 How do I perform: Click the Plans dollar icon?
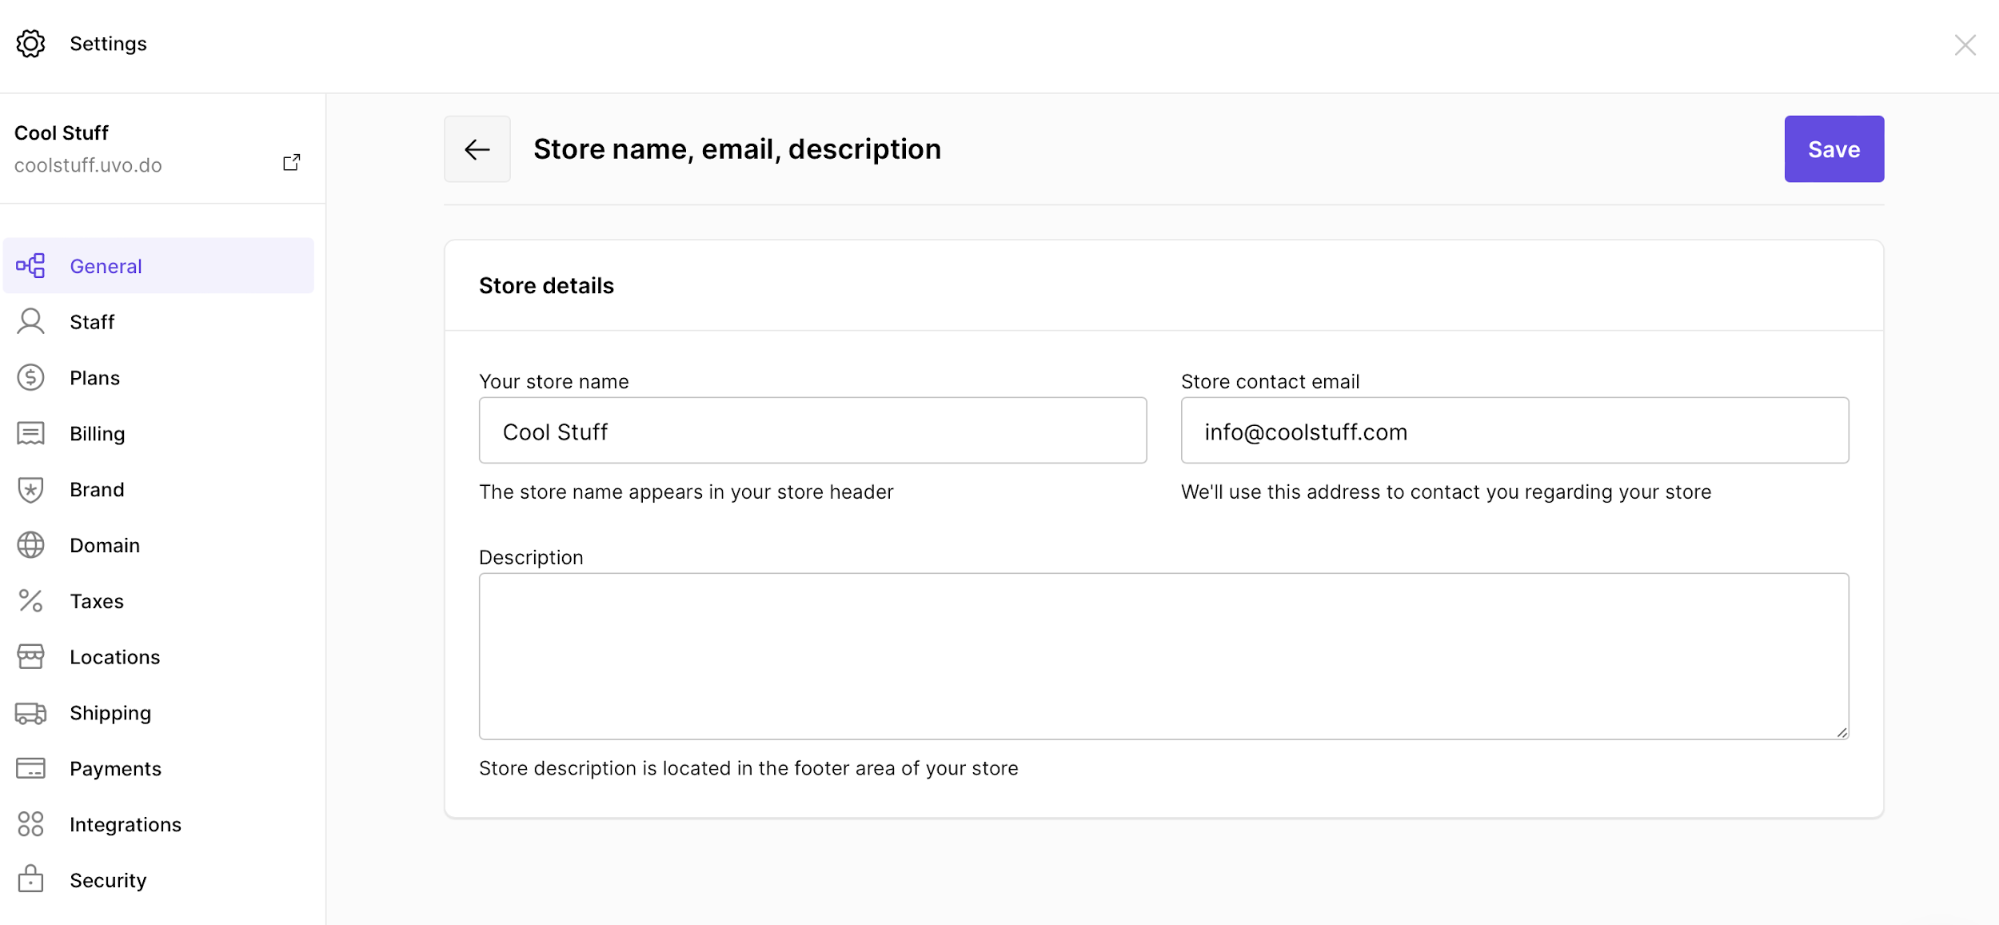(31, 377)
